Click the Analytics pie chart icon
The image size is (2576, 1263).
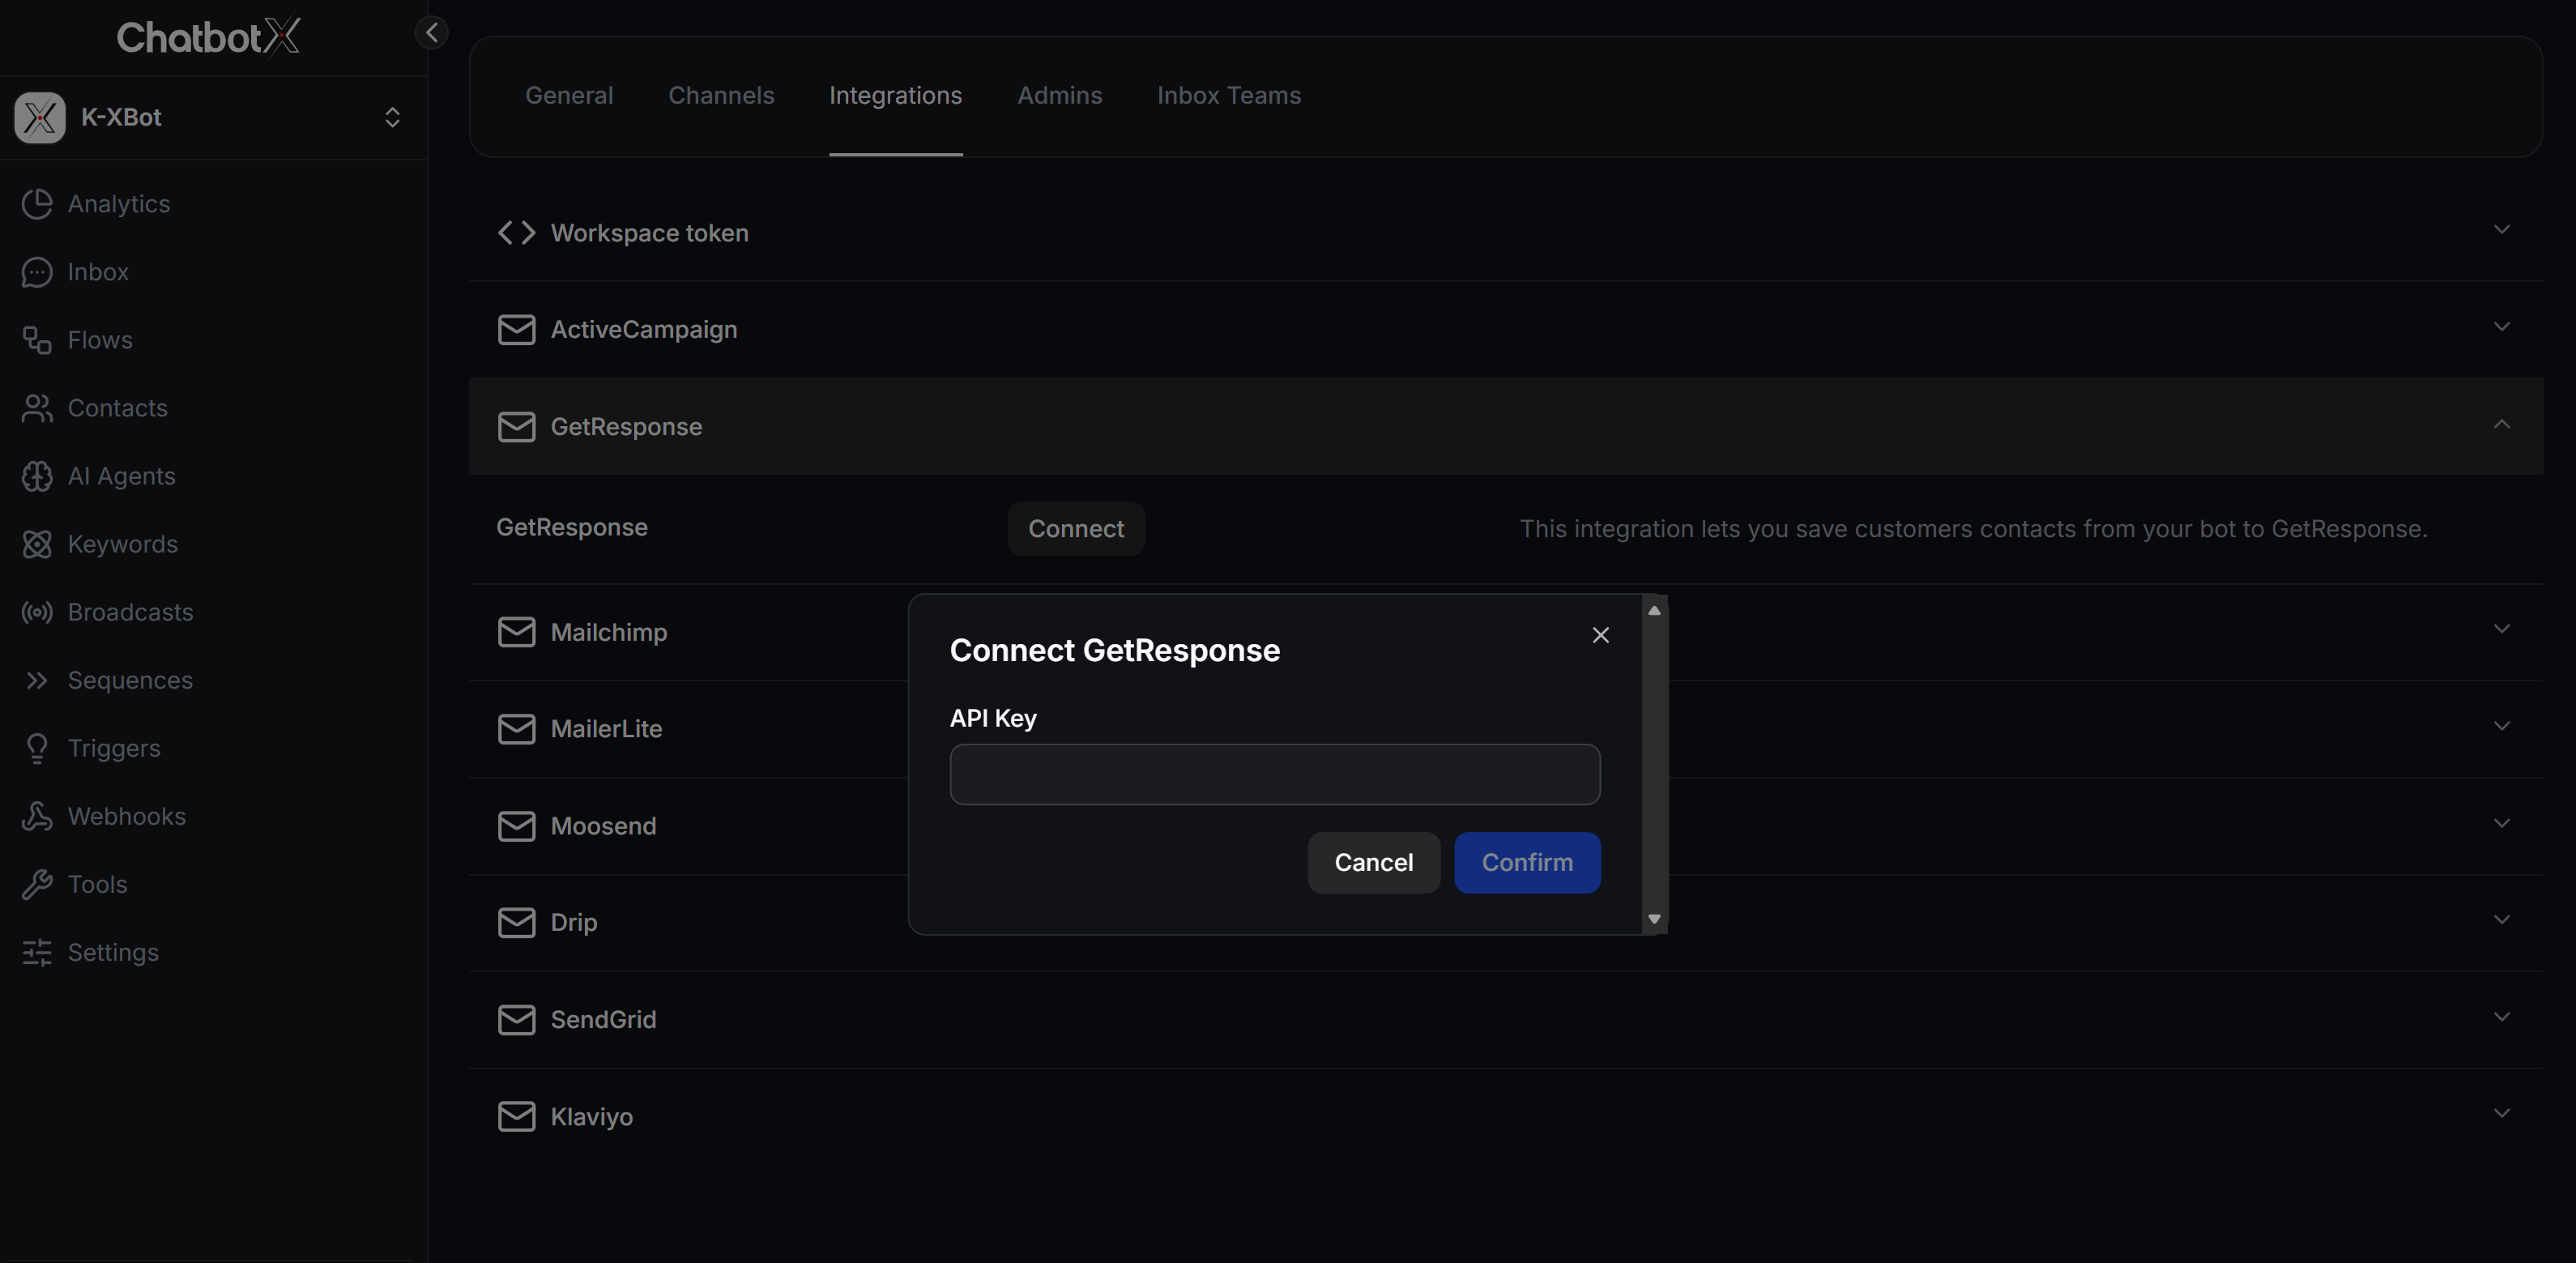click(x=37, y=203)
